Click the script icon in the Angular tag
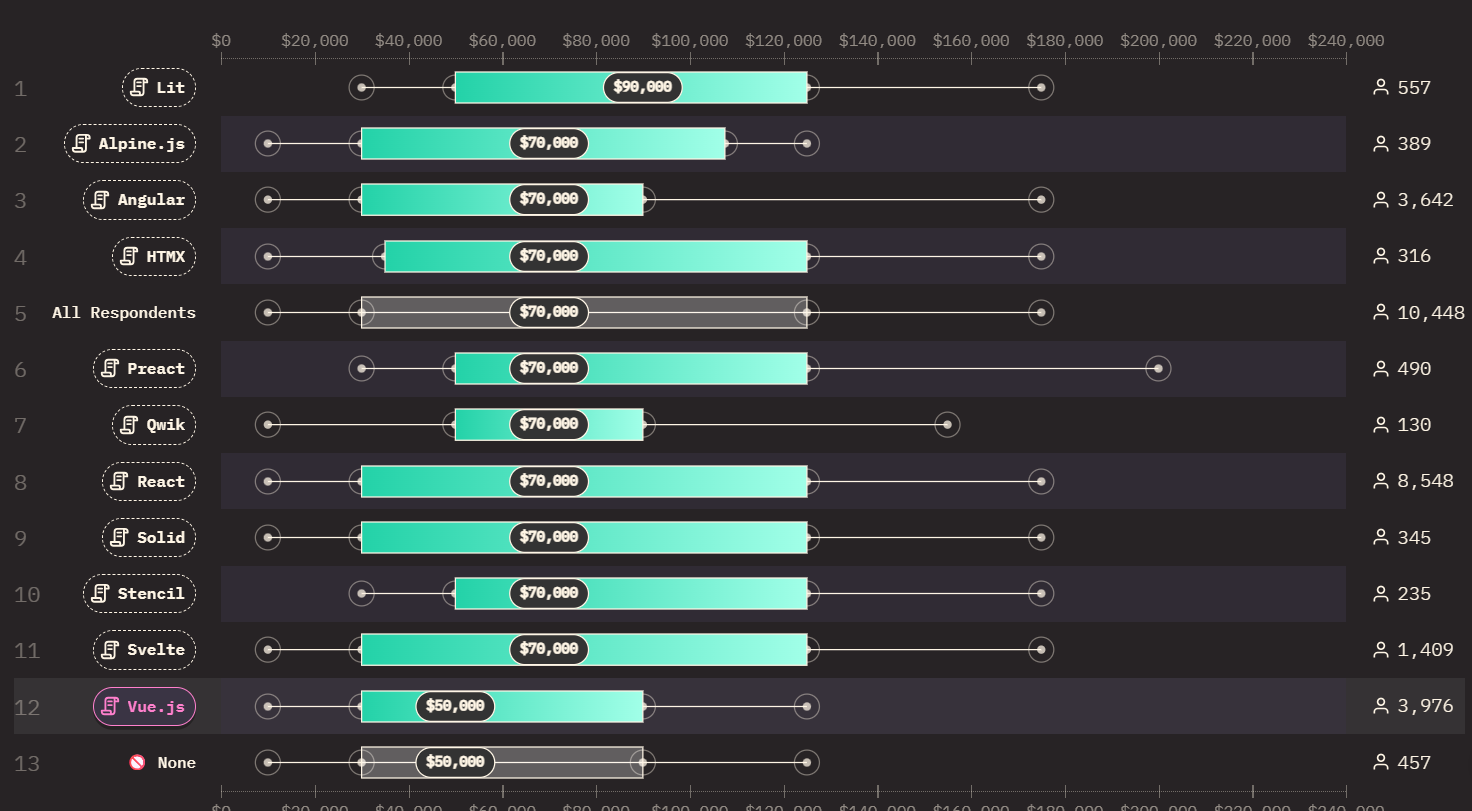Image resolution: width=1472 pixels, height=811 pixels. [100, 200]
